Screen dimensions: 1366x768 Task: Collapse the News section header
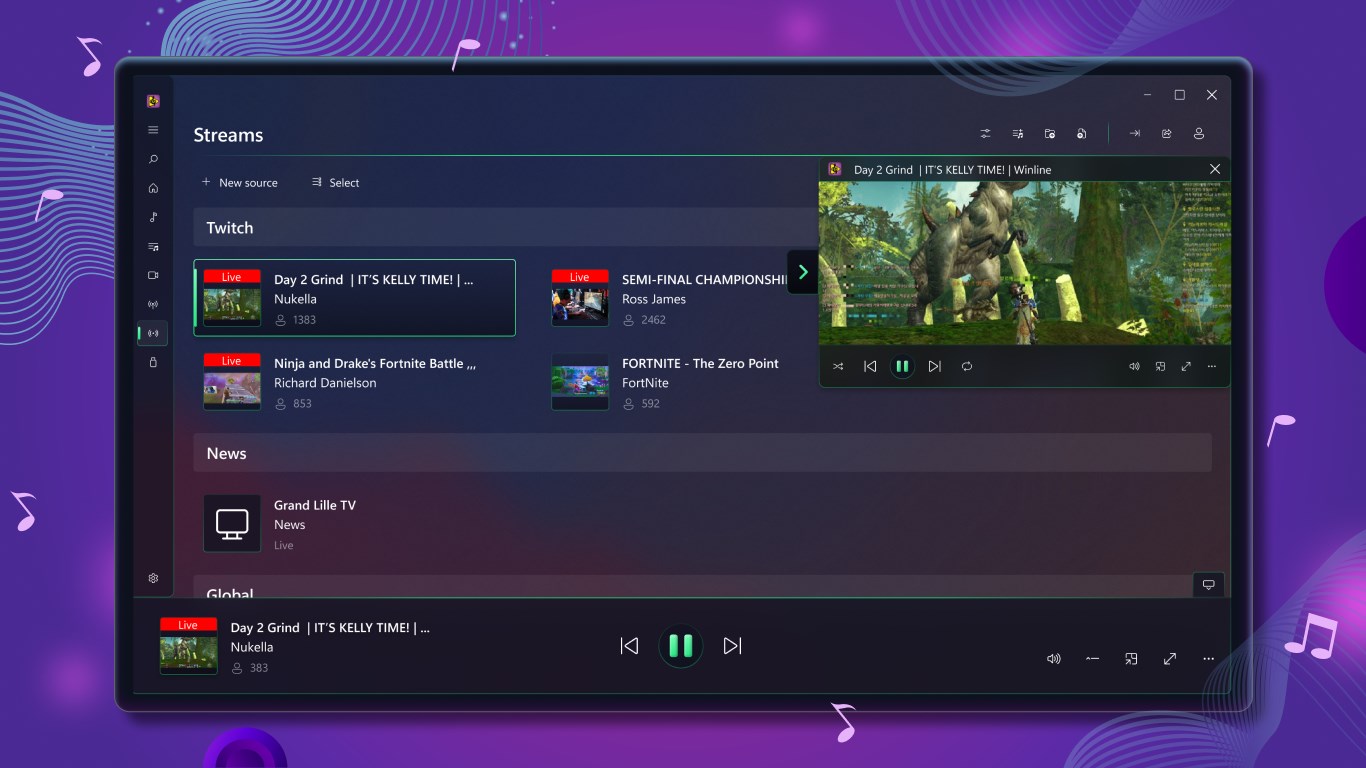(x=702, y=453)
